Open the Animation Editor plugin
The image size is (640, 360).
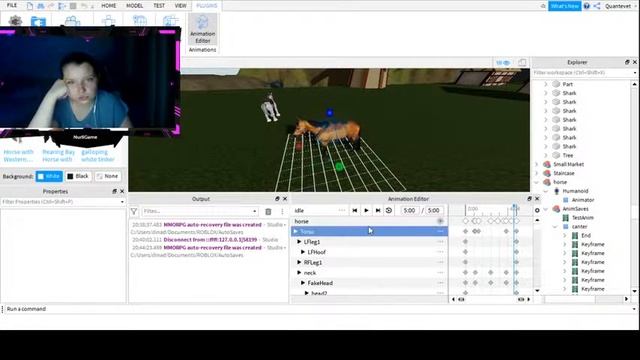(202, 29)
